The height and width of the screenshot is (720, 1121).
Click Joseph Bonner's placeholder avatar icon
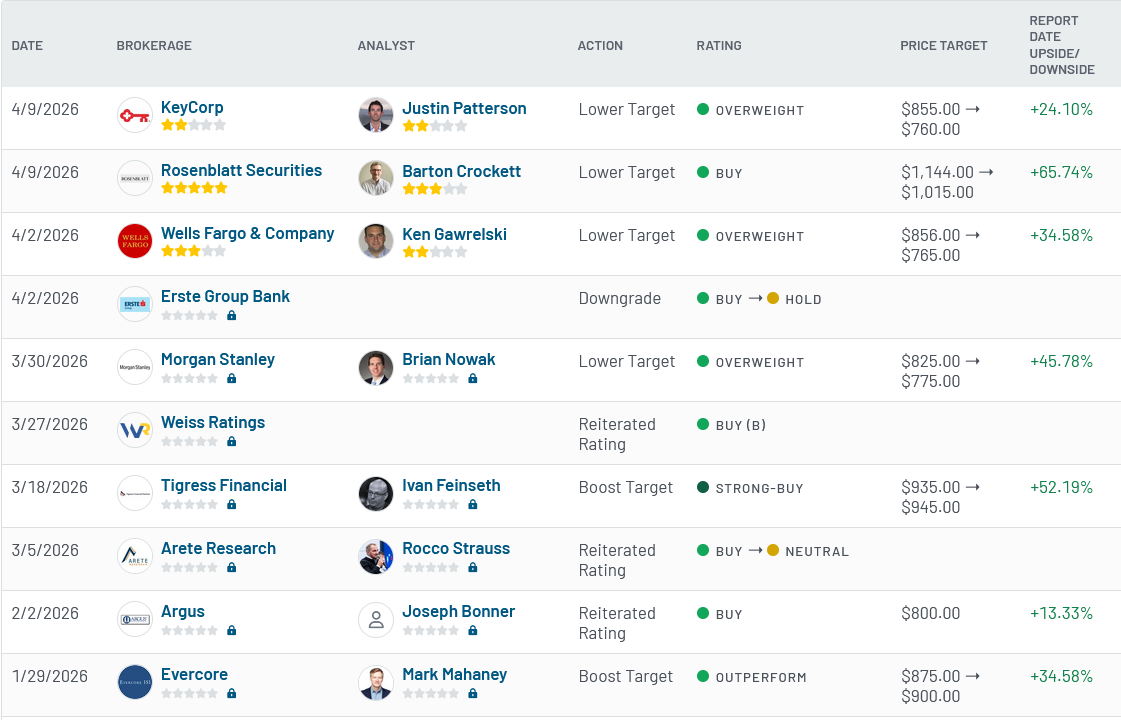pyautogui.click(x=375, y=618)
